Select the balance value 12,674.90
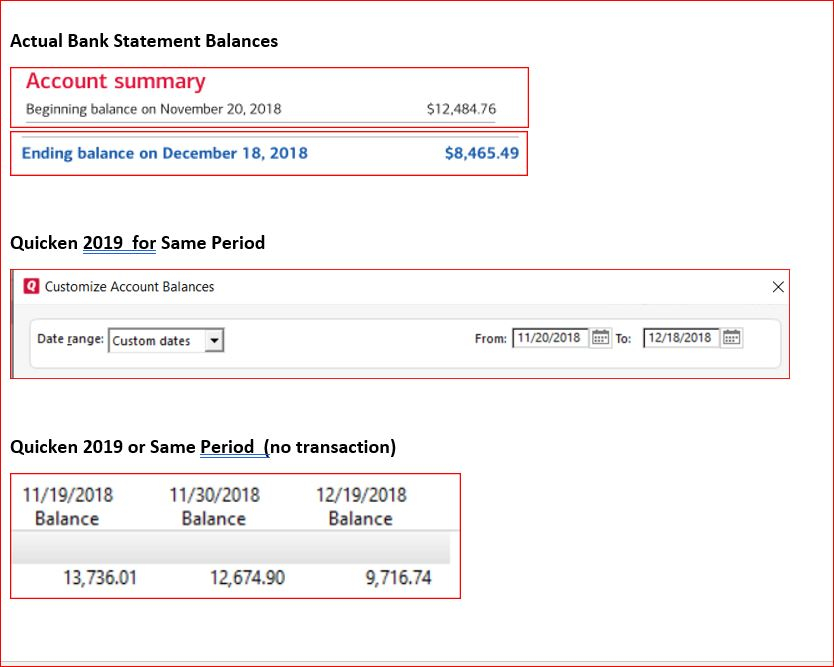 [247, 578]
